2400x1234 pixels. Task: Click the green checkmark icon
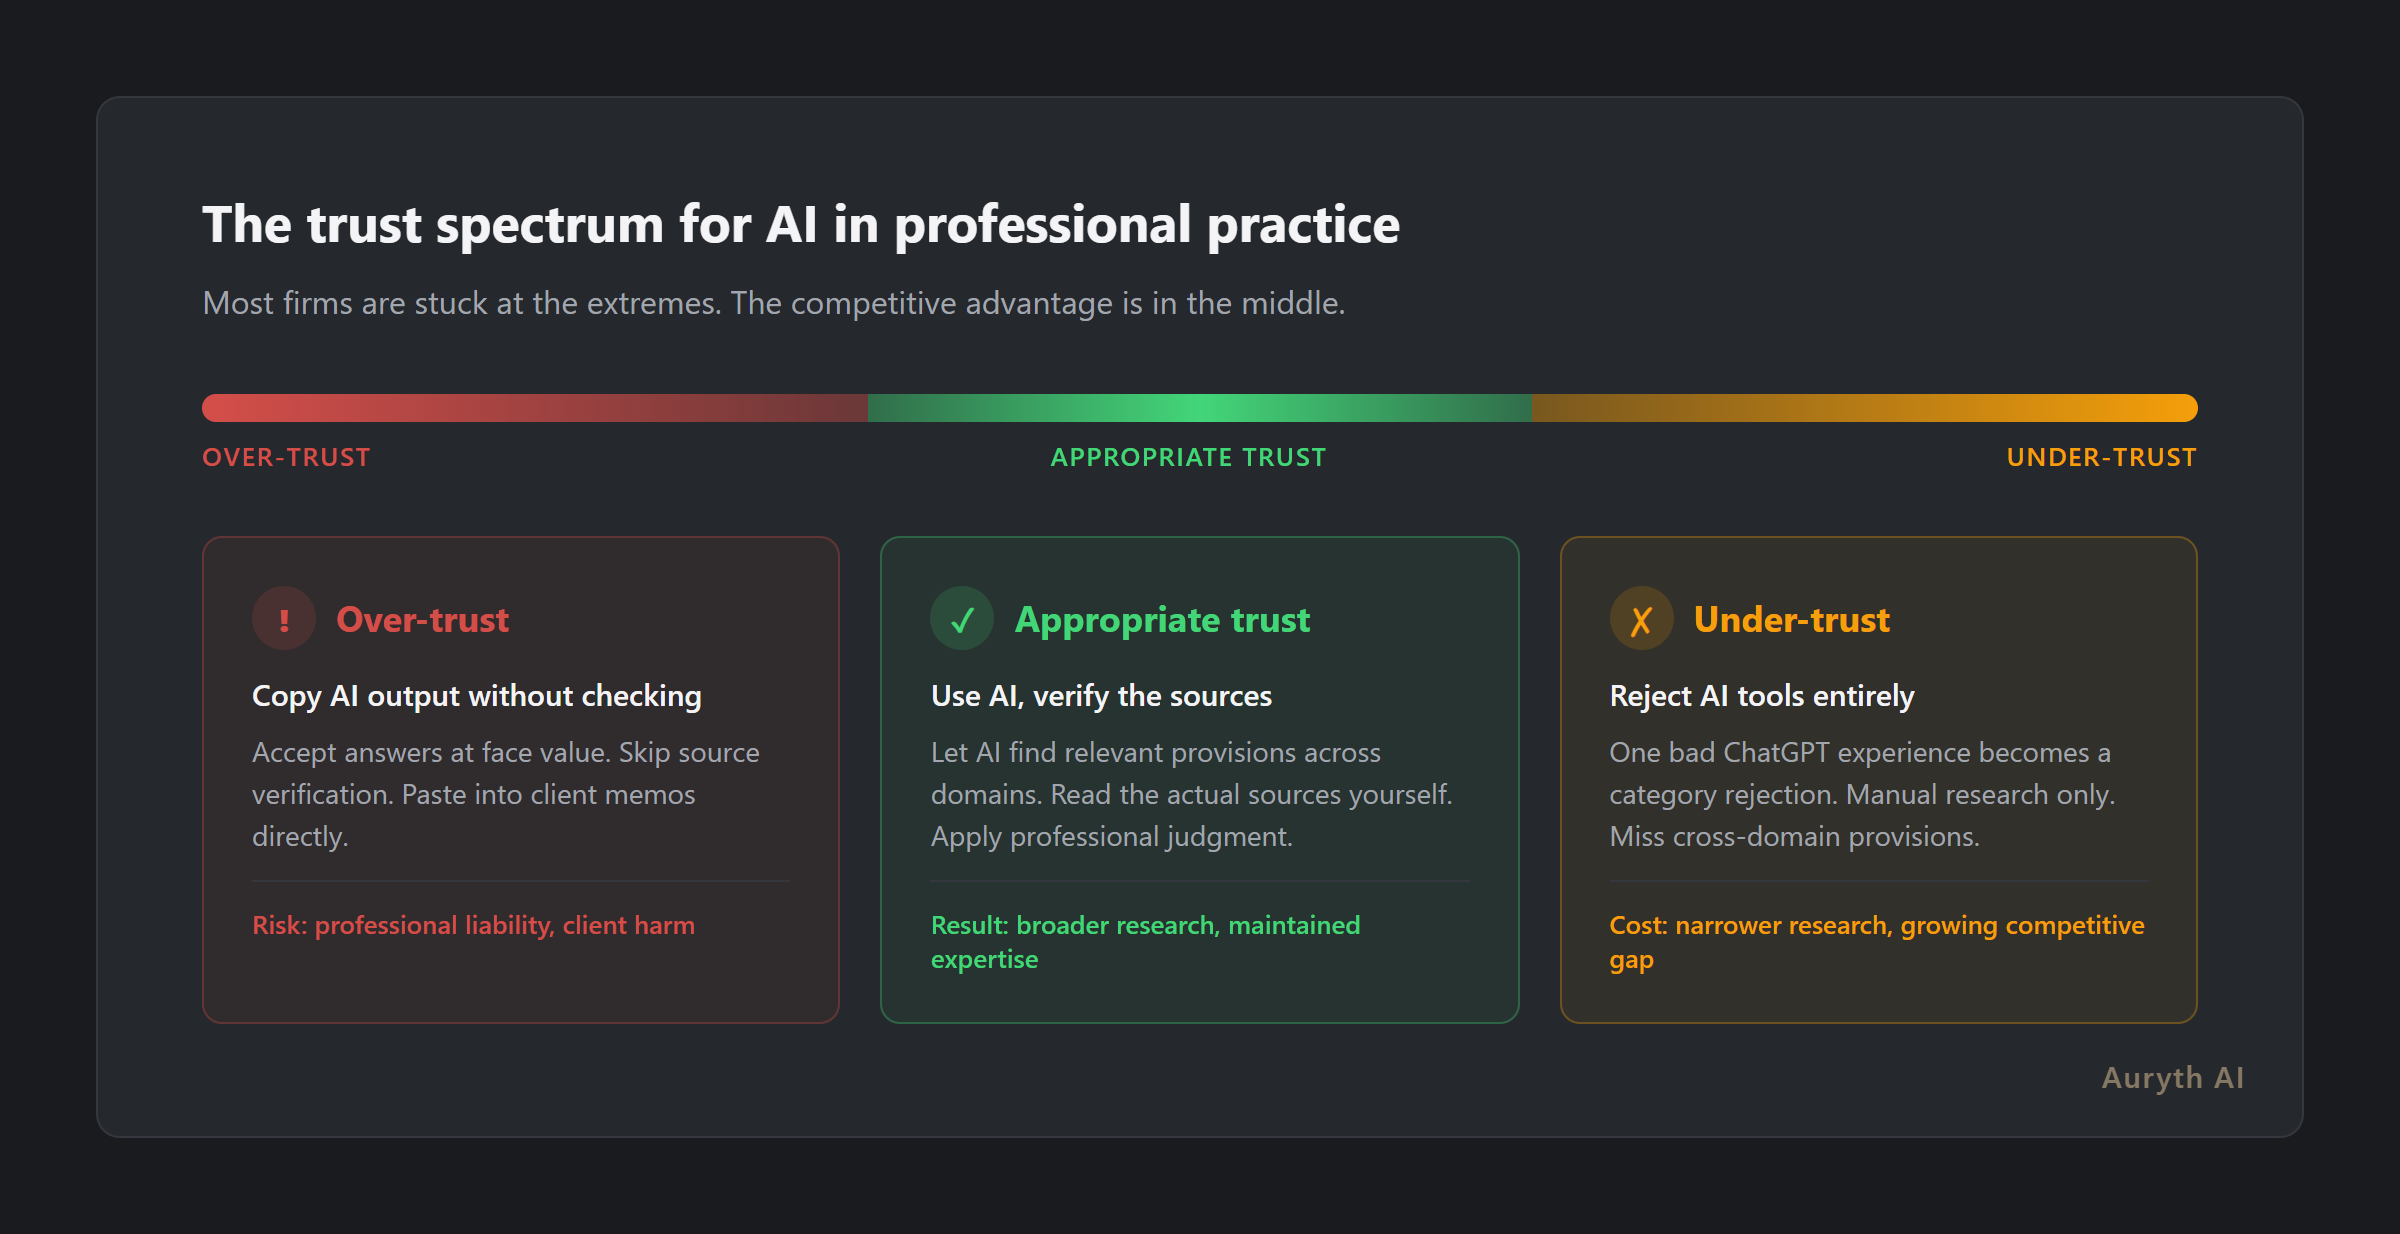[x=962, y=619]
